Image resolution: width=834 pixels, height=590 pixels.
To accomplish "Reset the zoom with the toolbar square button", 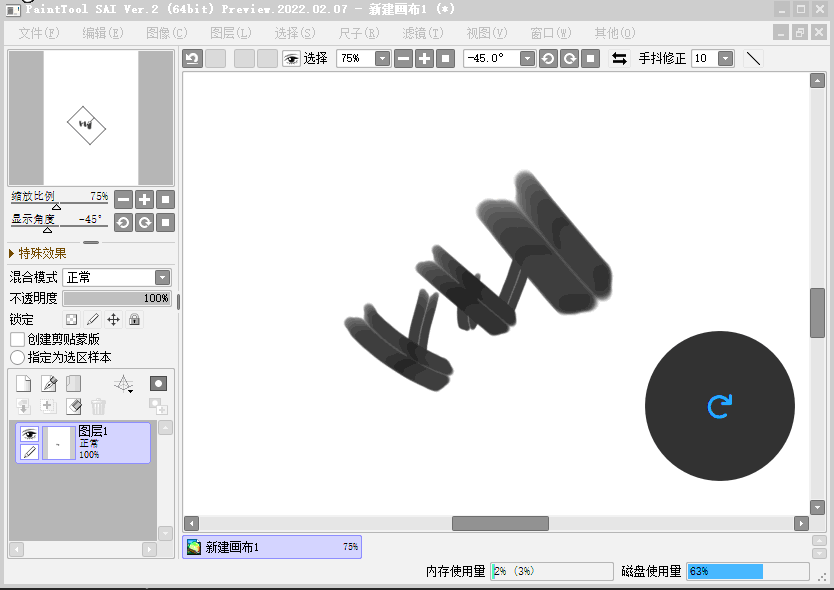I will (x=445, y=59).
